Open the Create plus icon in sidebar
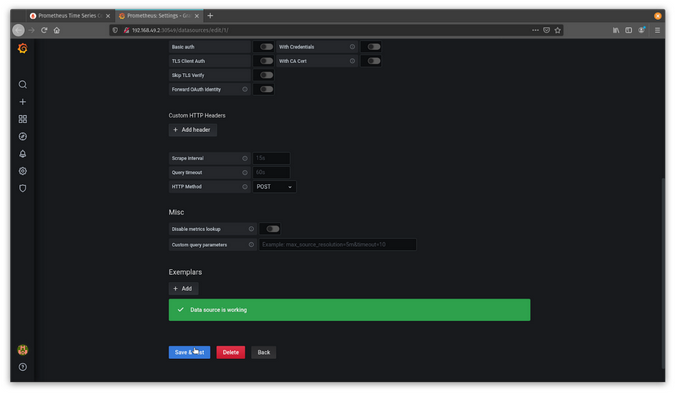Screen dimensions: 675x393 point(23,102)
